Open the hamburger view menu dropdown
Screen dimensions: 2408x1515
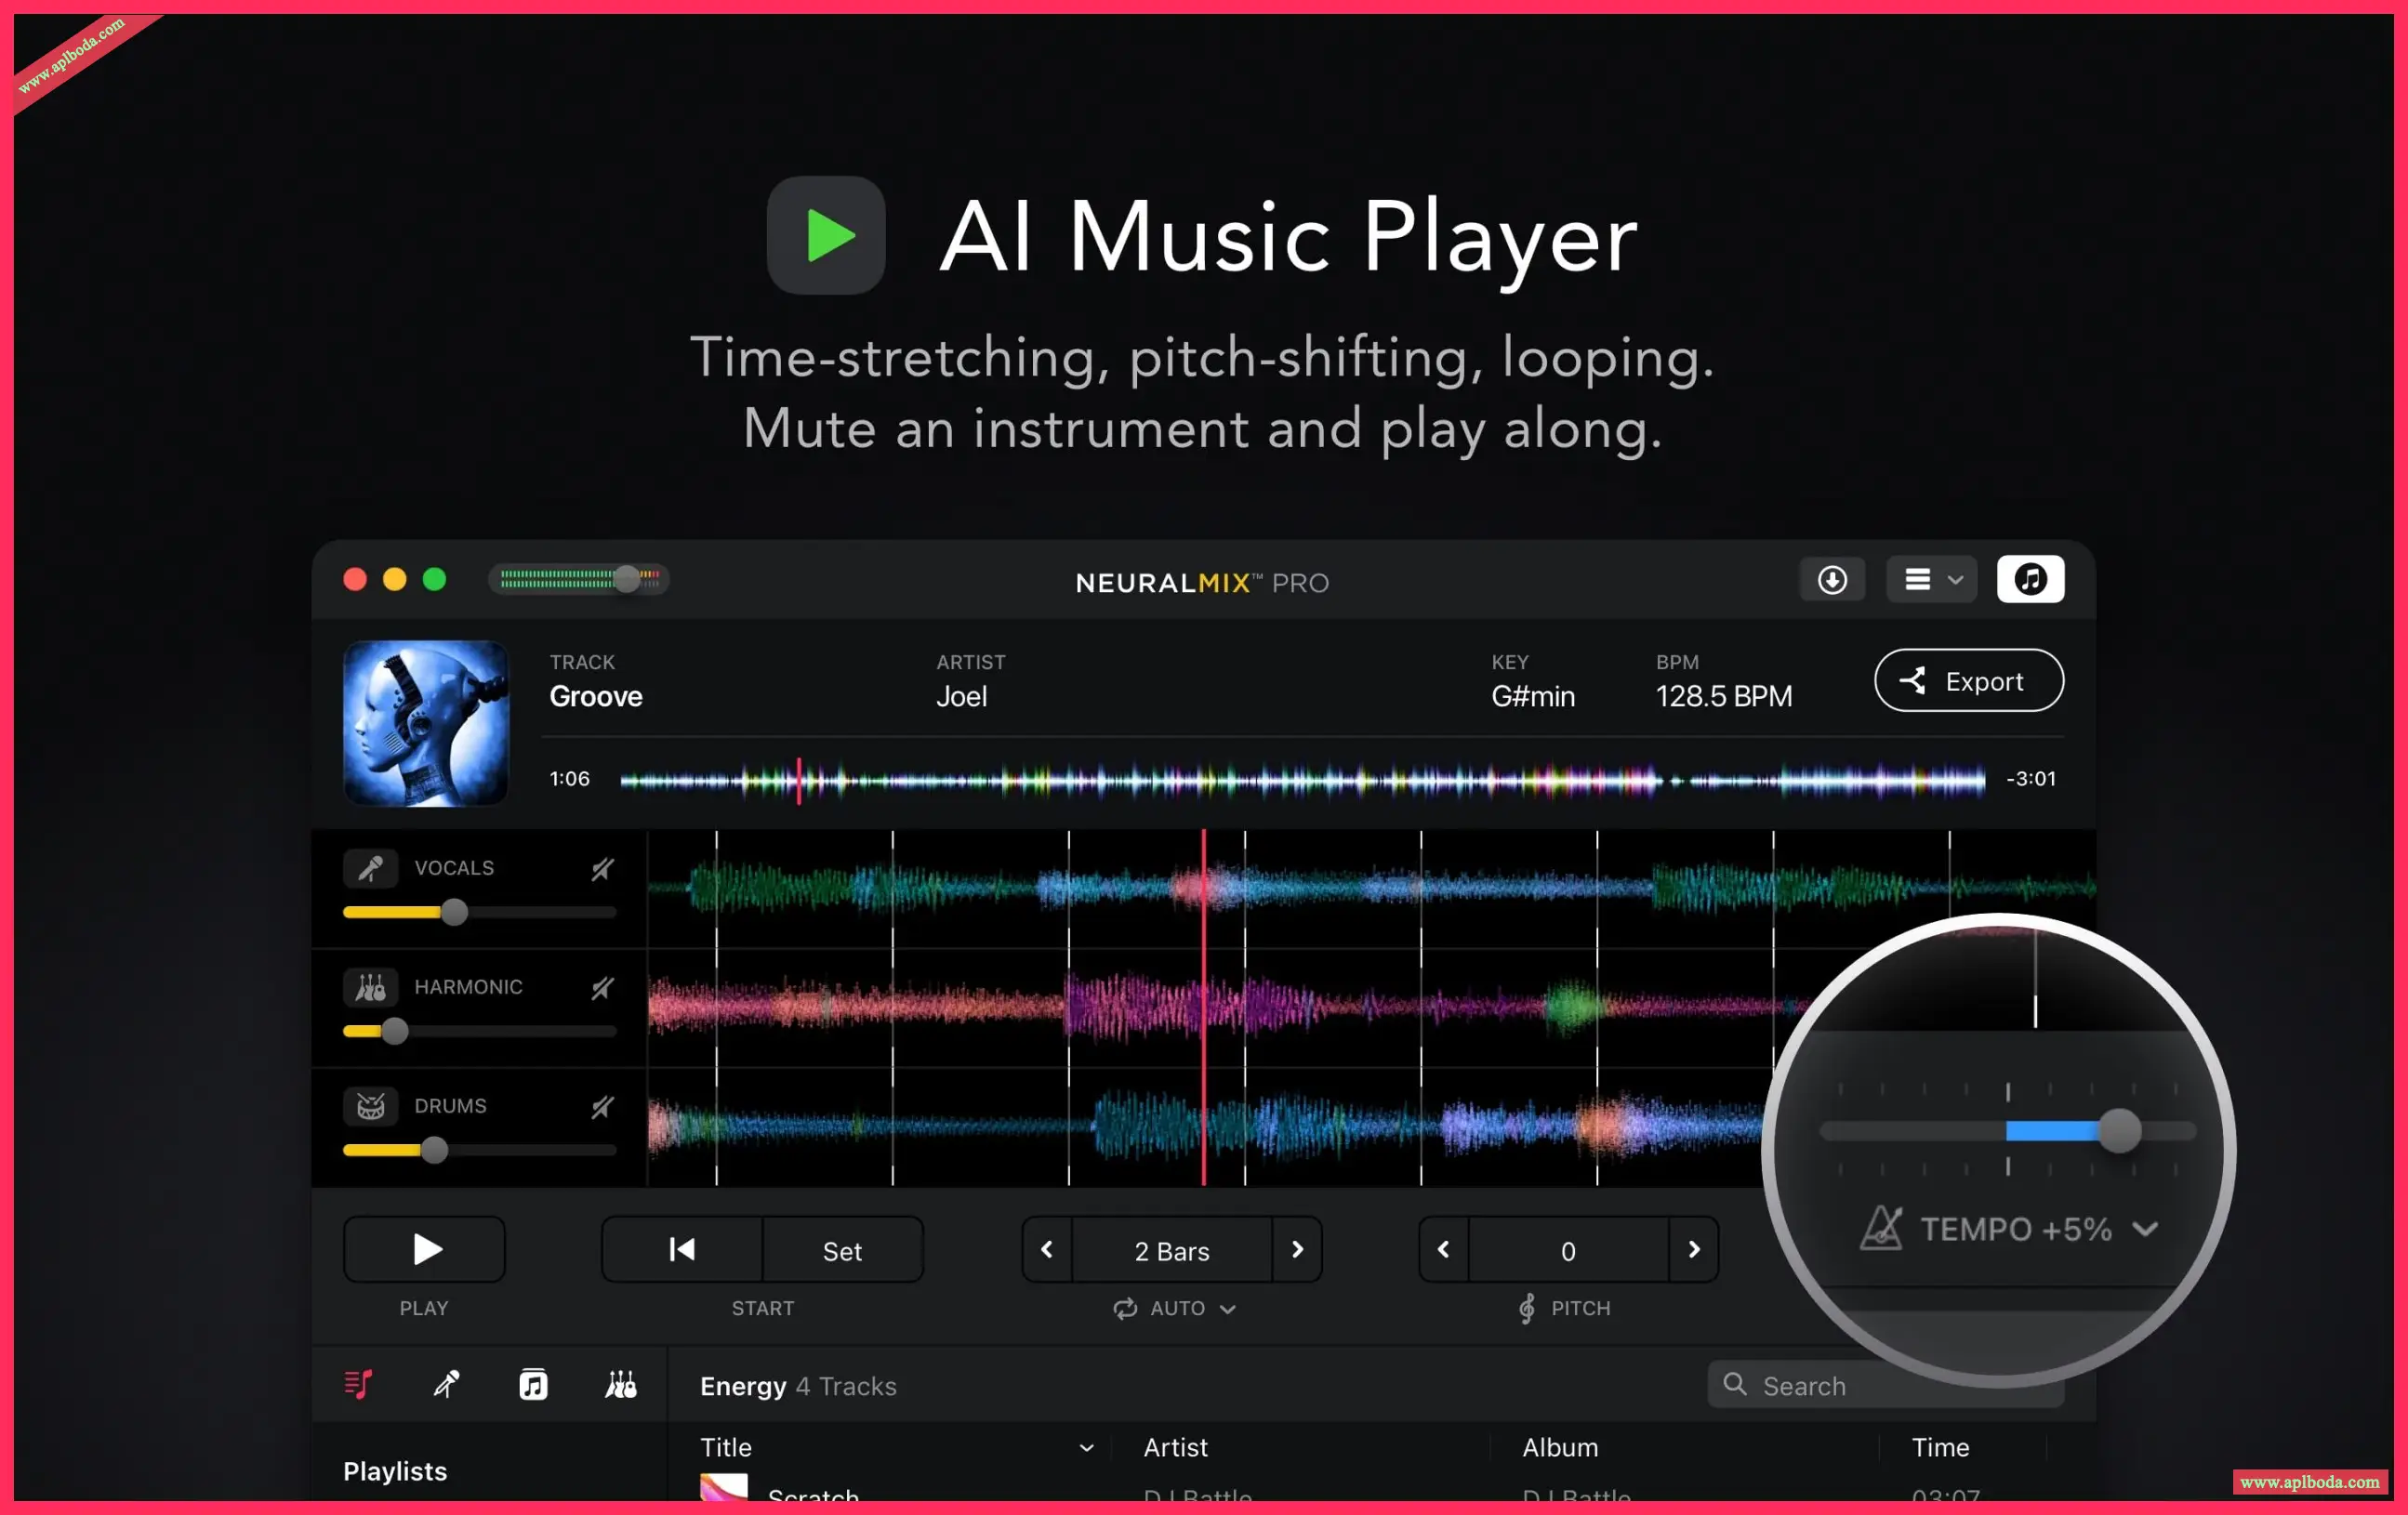coord(1930,579)
